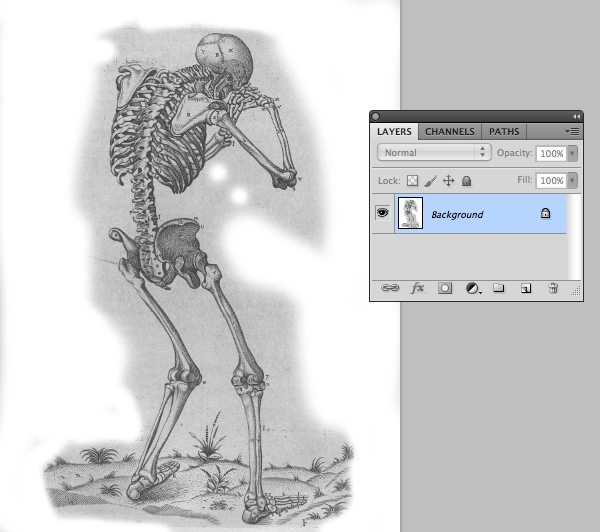Switch to the Channels tab
Image resolution: width=600 pixels, height=532 pixels.
[x=450, y=132]
